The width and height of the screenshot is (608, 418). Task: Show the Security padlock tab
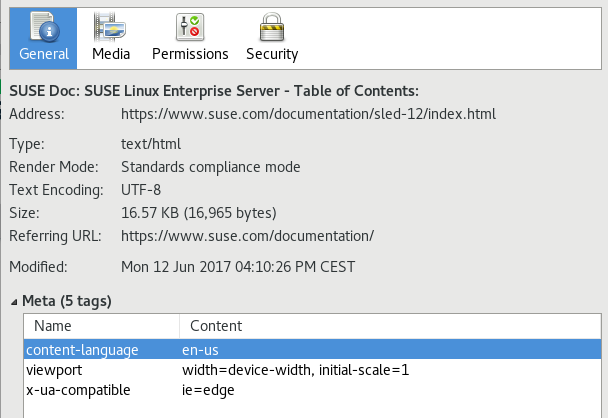(271, 36)
